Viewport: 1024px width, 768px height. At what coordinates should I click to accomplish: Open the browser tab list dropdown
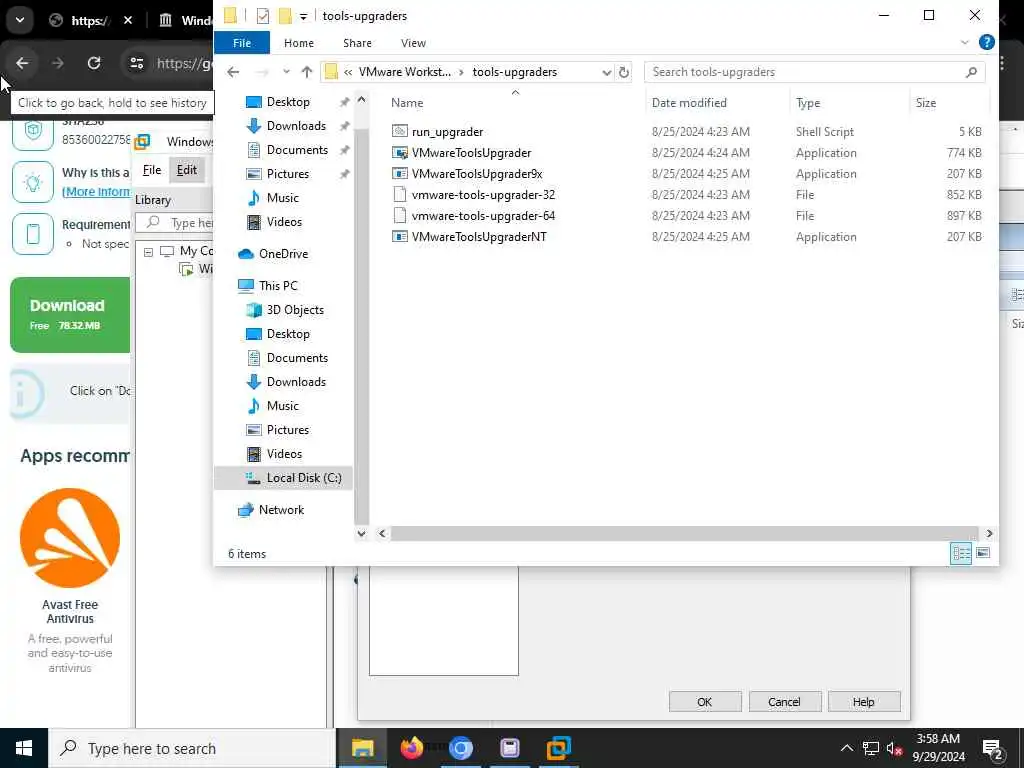click(20, 20)
